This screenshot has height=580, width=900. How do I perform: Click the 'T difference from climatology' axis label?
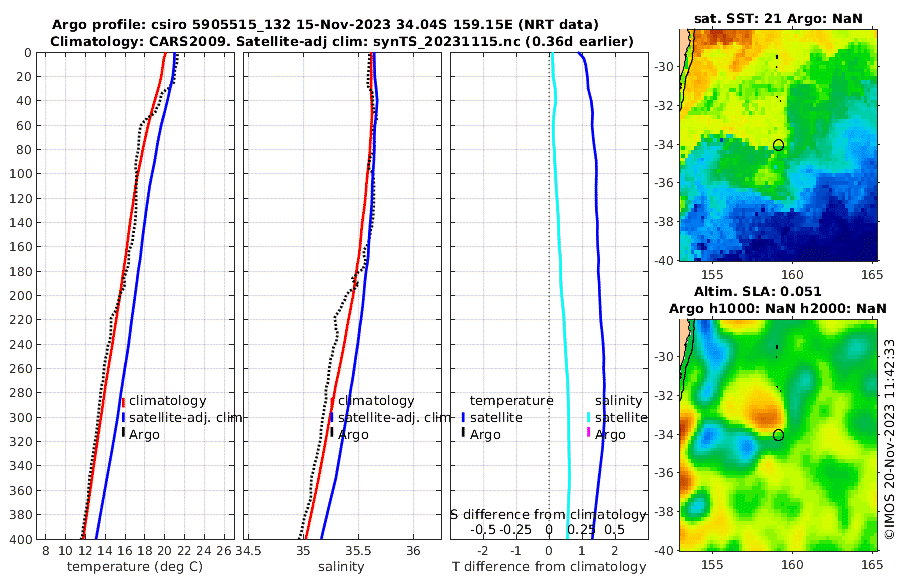(549, 567)
